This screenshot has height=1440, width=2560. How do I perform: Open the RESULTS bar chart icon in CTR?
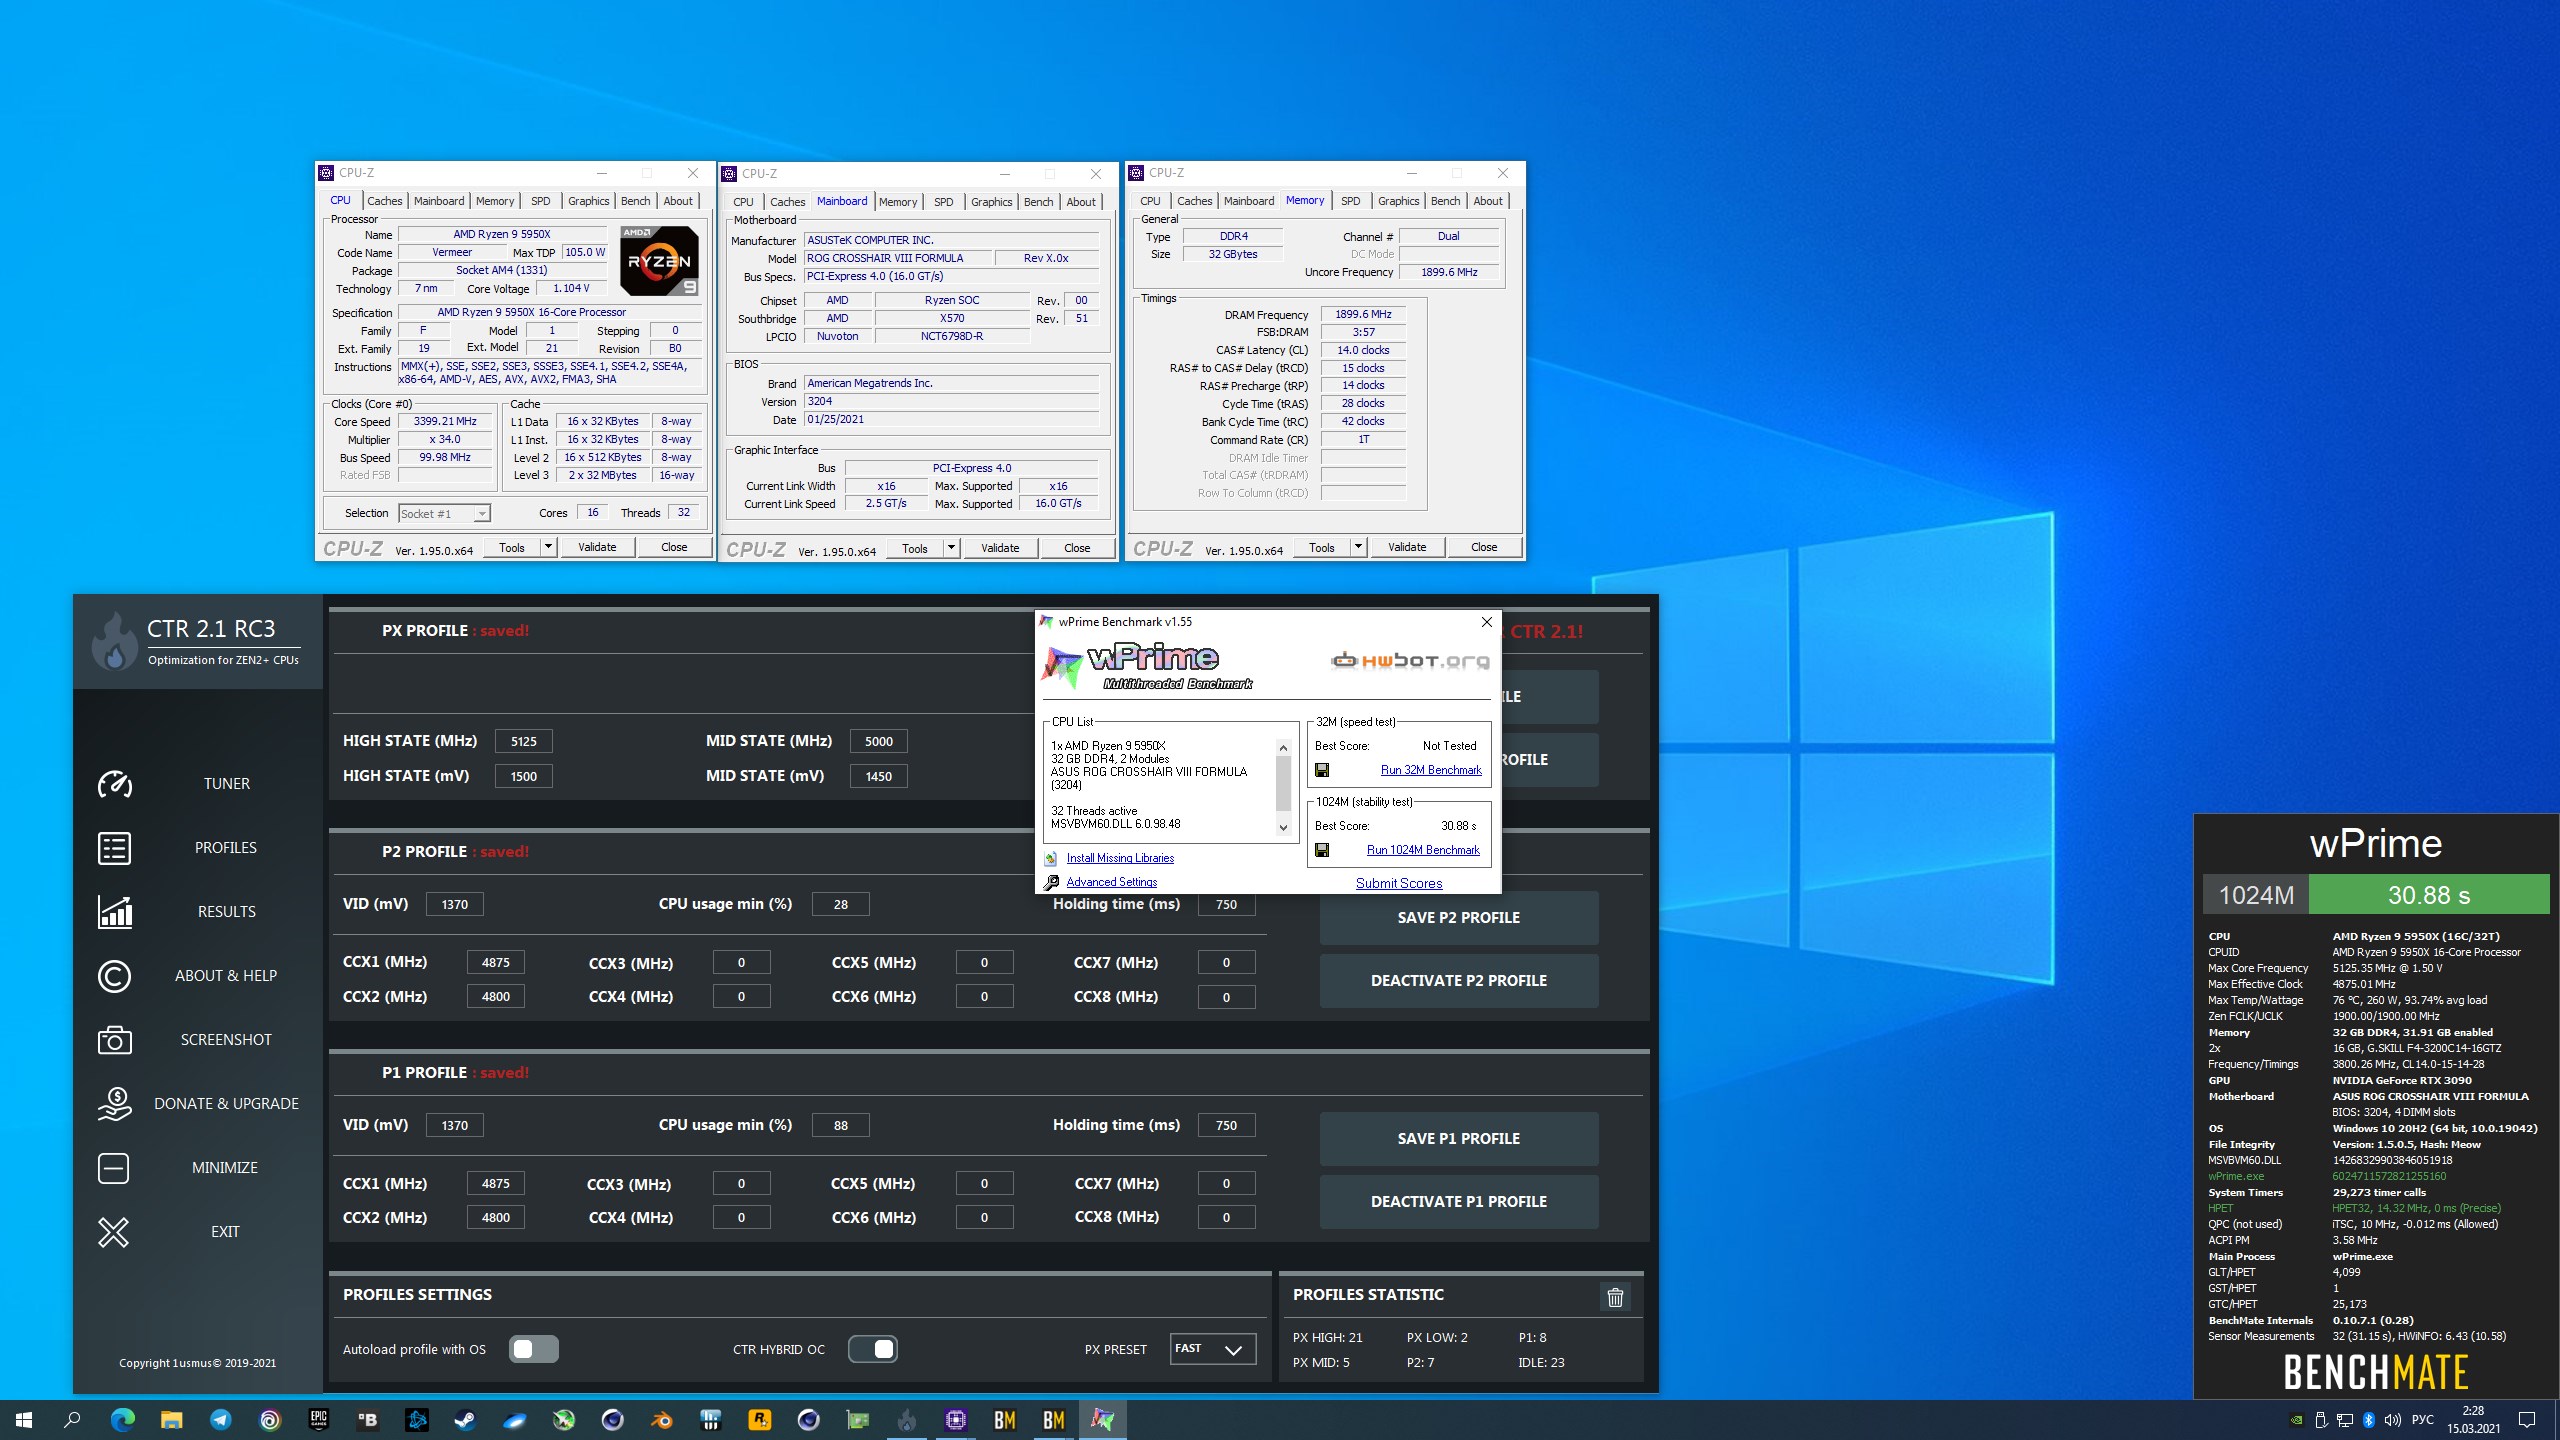coord(114,912)
